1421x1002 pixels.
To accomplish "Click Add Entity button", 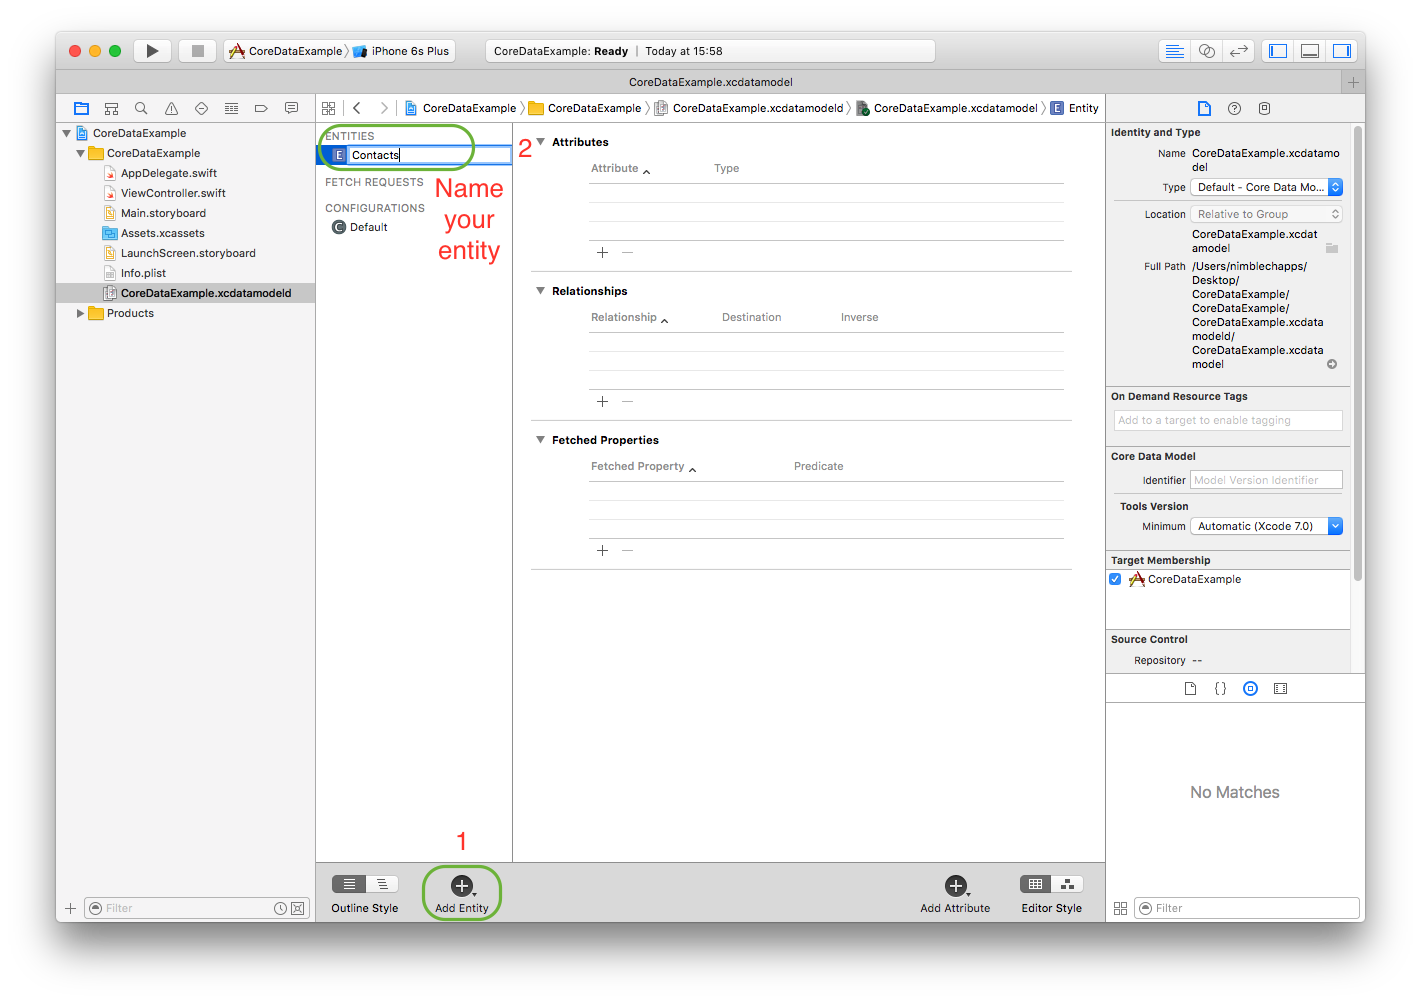I will click(462, 893).
